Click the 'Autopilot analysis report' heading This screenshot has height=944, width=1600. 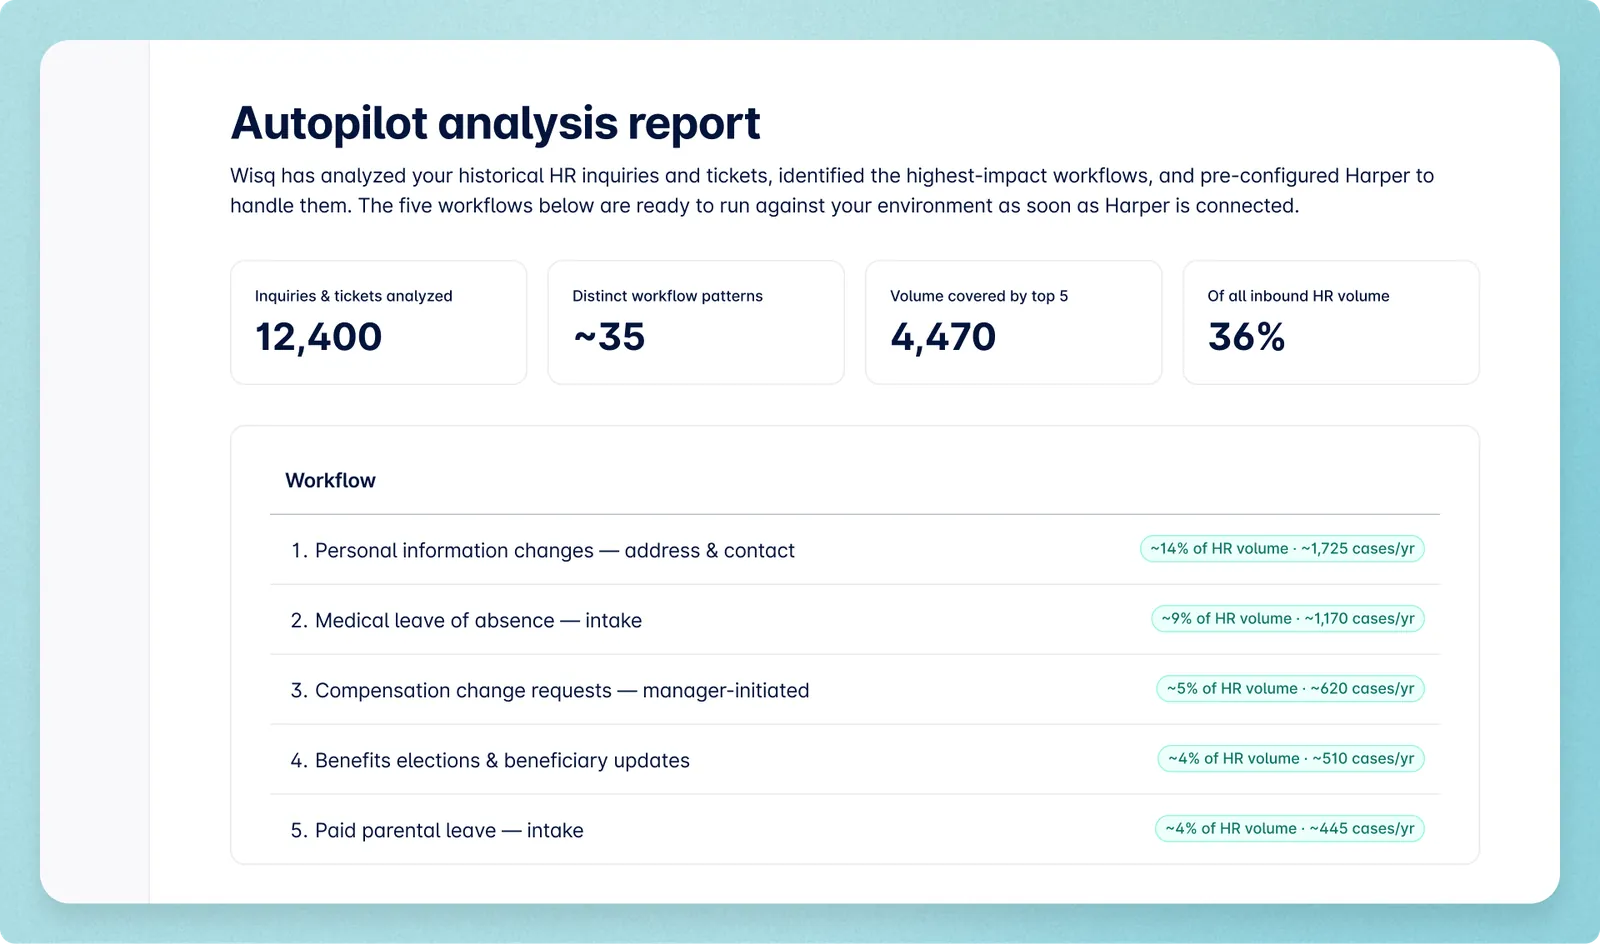point(495,124)
